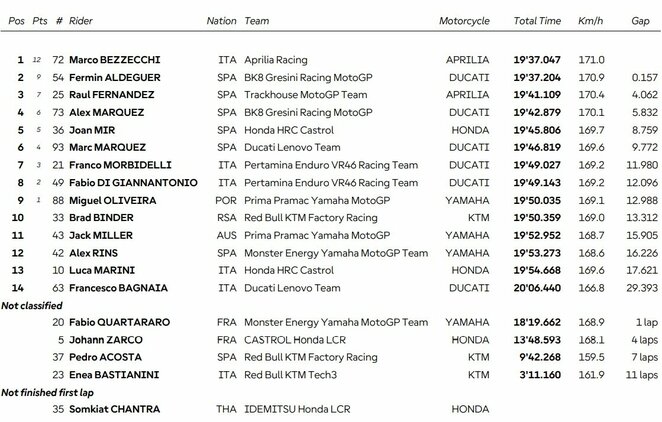Click the Gap column header
Screen dimensions: 662x422
click(x=640, y=20)
